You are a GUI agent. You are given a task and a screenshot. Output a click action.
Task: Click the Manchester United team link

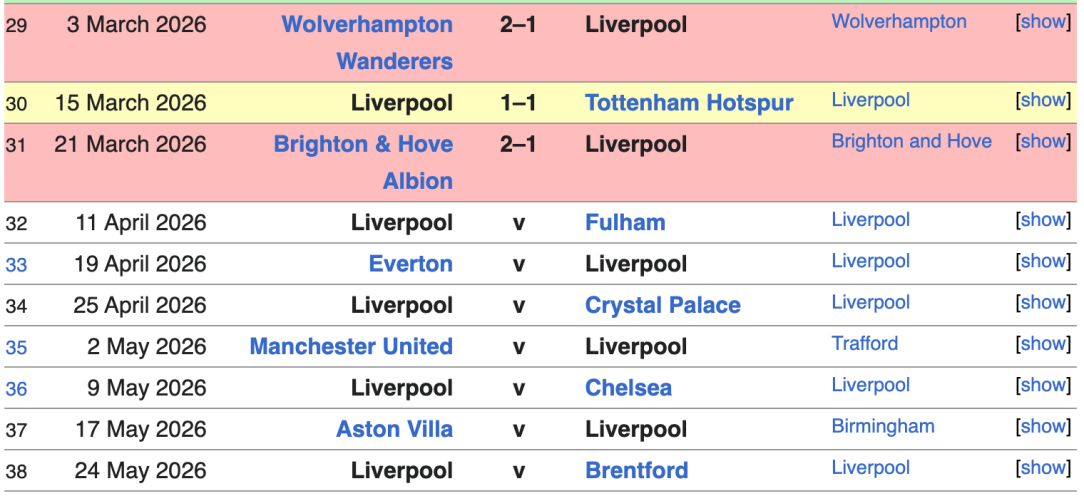351,347
